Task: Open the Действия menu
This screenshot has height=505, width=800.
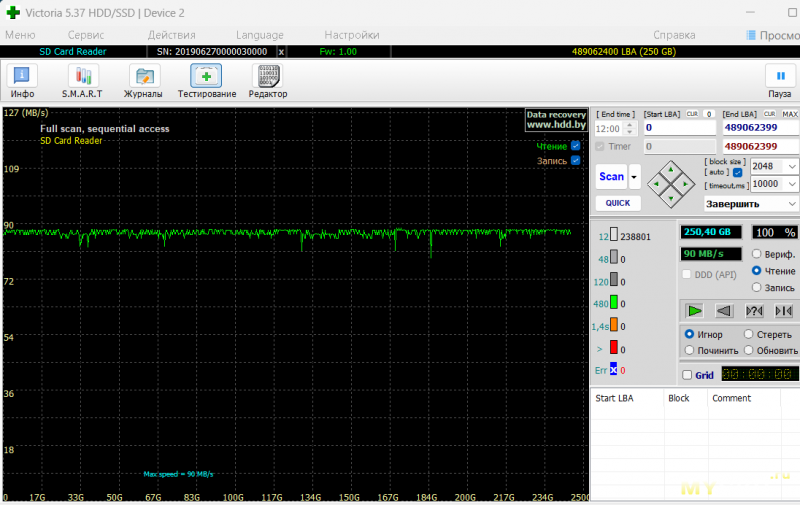Action: coord(171,35)
